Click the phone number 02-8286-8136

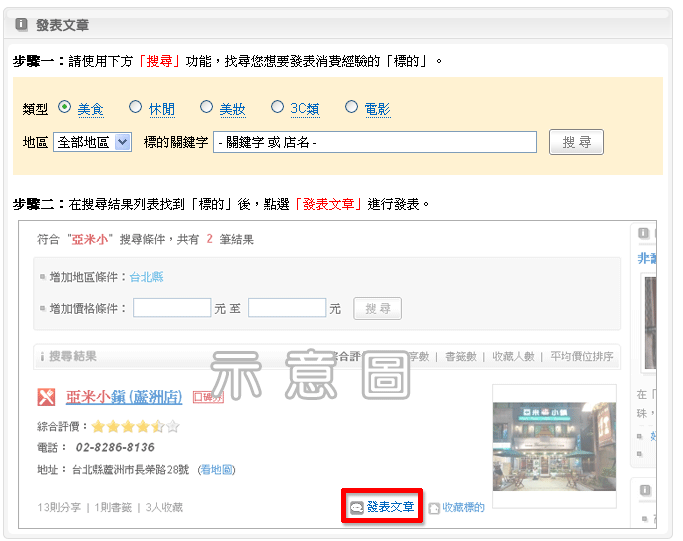(x=115, y=447)
